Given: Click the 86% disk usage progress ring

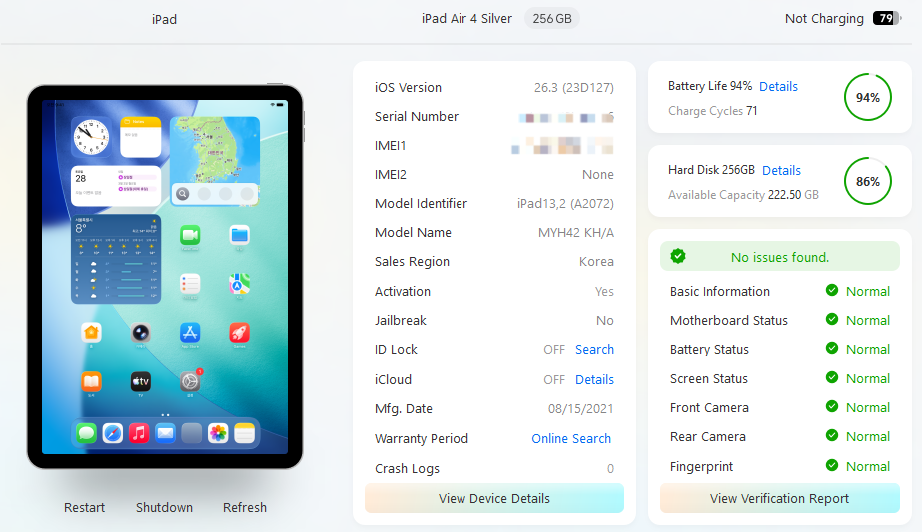Looking at the screenshot, I should click(868, 182).
